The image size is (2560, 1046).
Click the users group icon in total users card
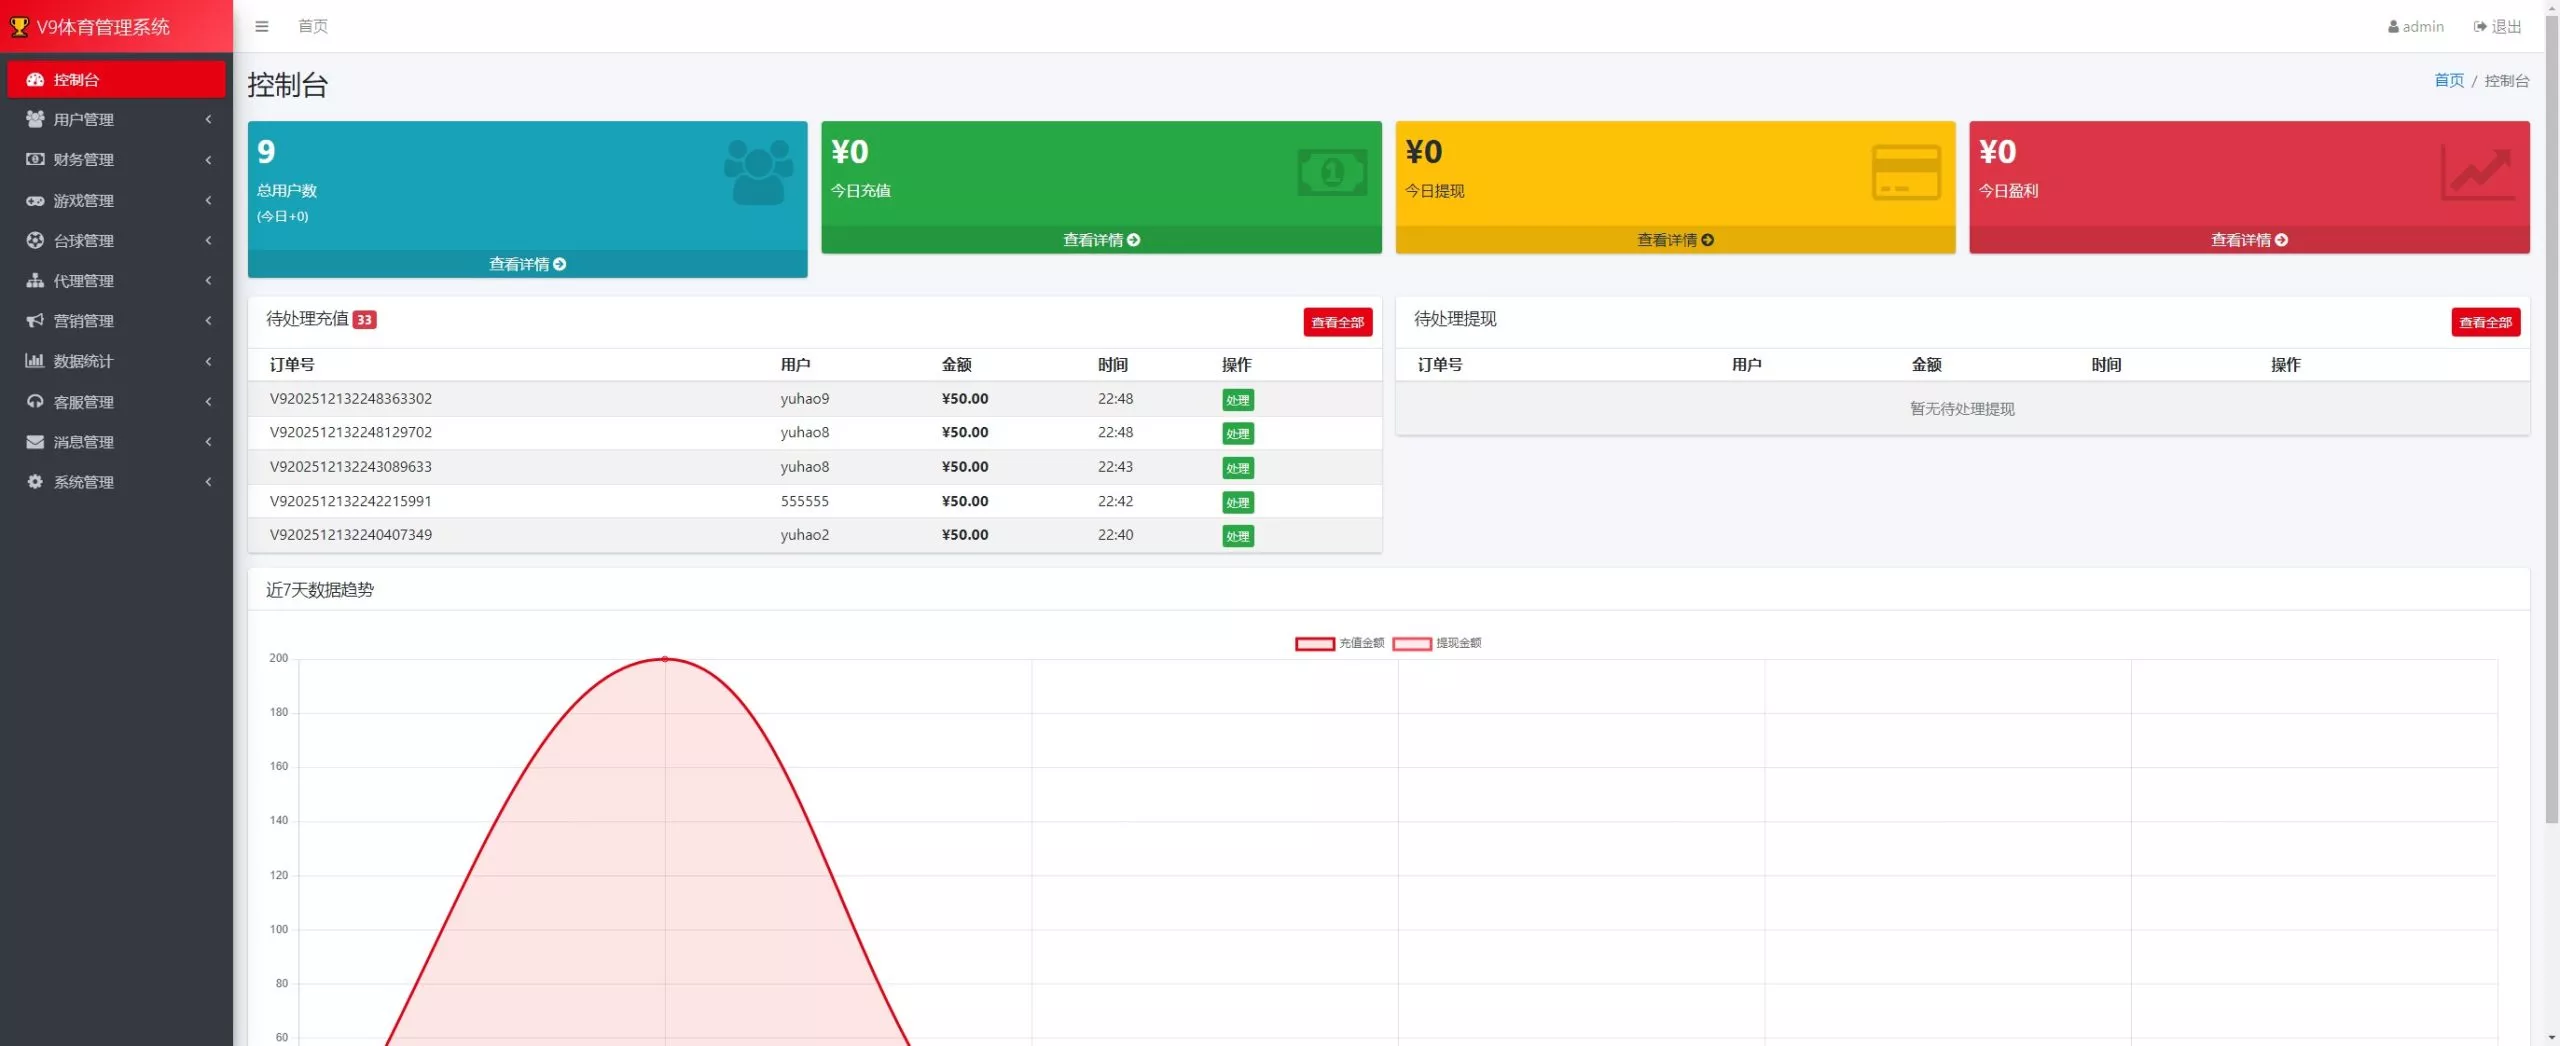coord(758,172)
